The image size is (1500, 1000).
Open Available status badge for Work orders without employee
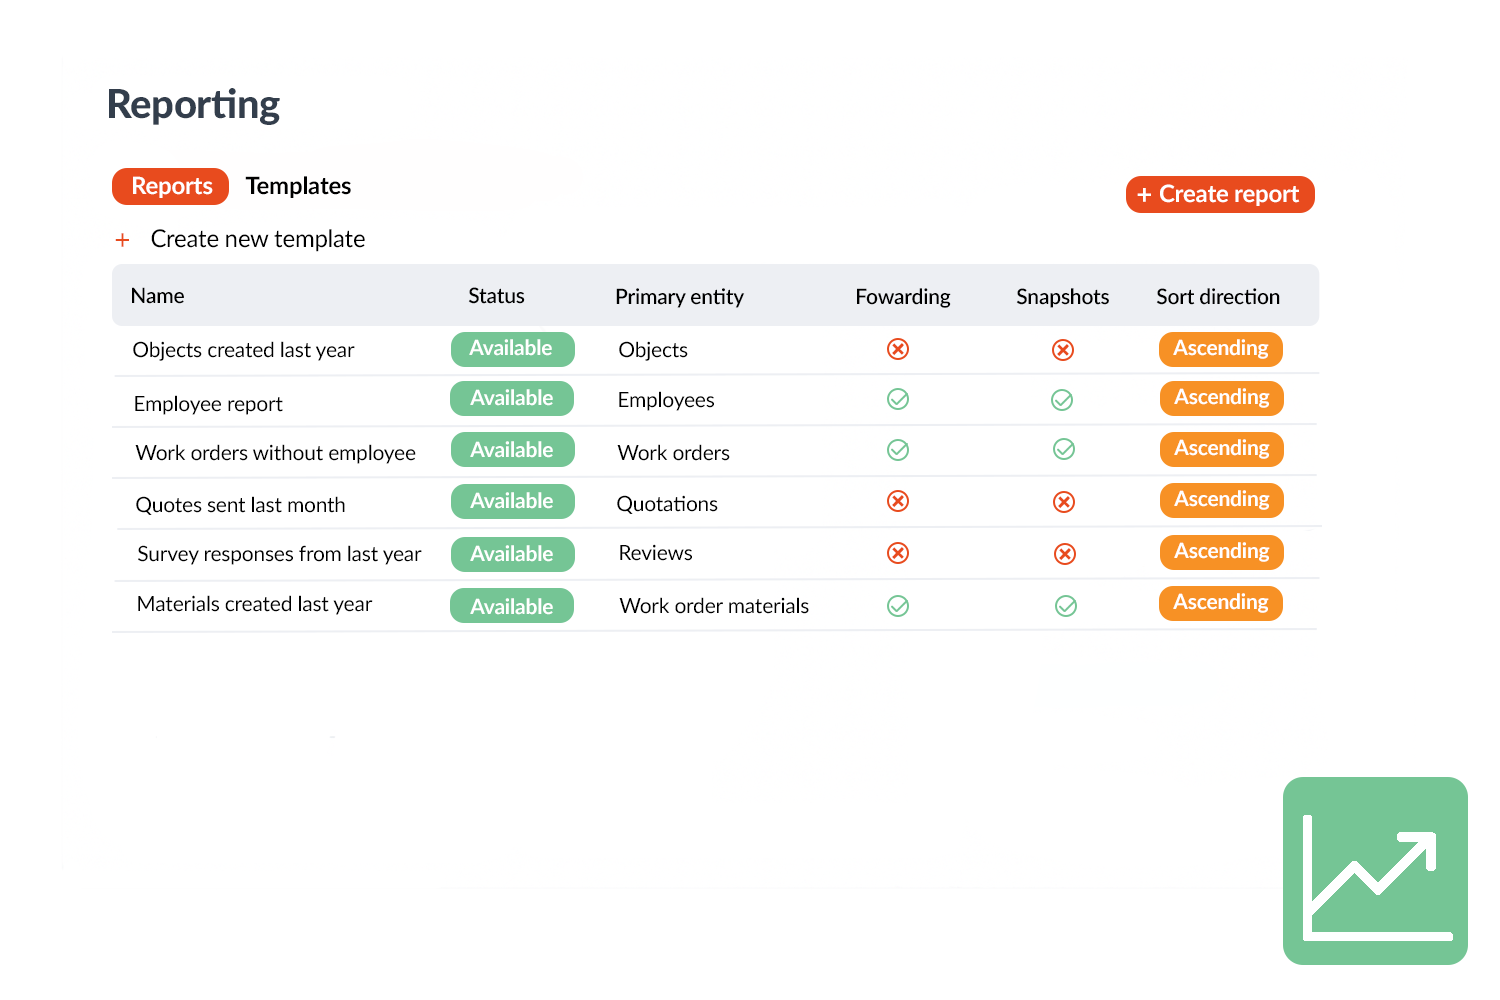point(512,450)
